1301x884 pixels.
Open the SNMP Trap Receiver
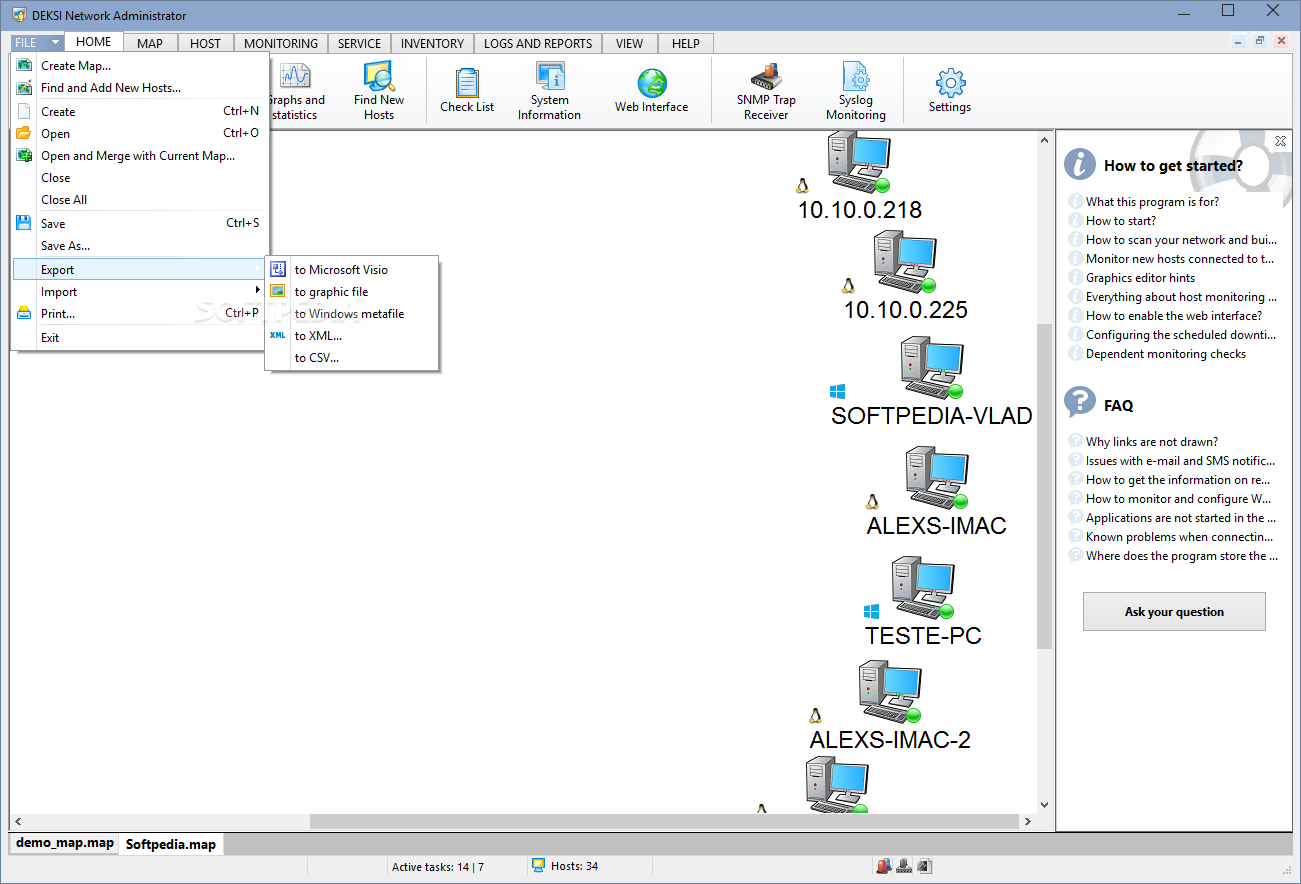pos(766,92)
